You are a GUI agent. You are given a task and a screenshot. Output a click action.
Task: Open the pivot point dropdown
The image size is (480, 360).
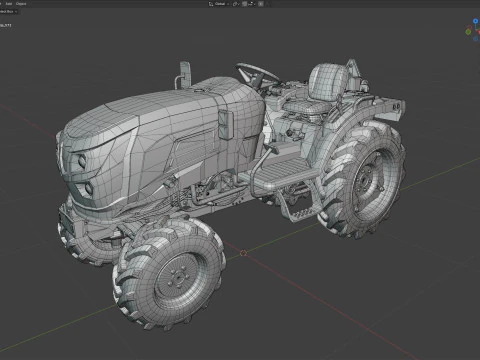[236, 4]
